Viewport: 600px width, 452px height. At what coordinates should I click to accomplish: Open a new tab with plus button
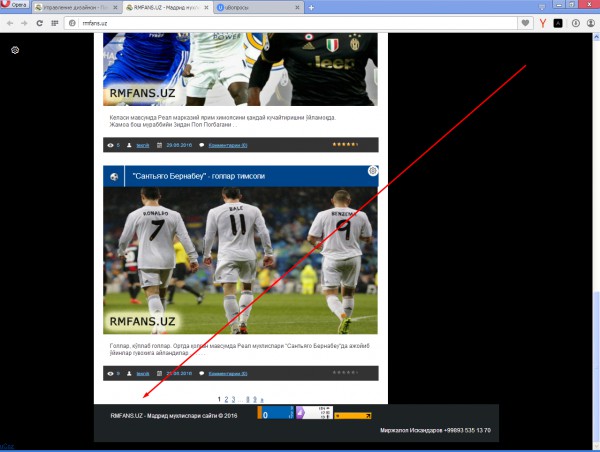coord(311,8)
